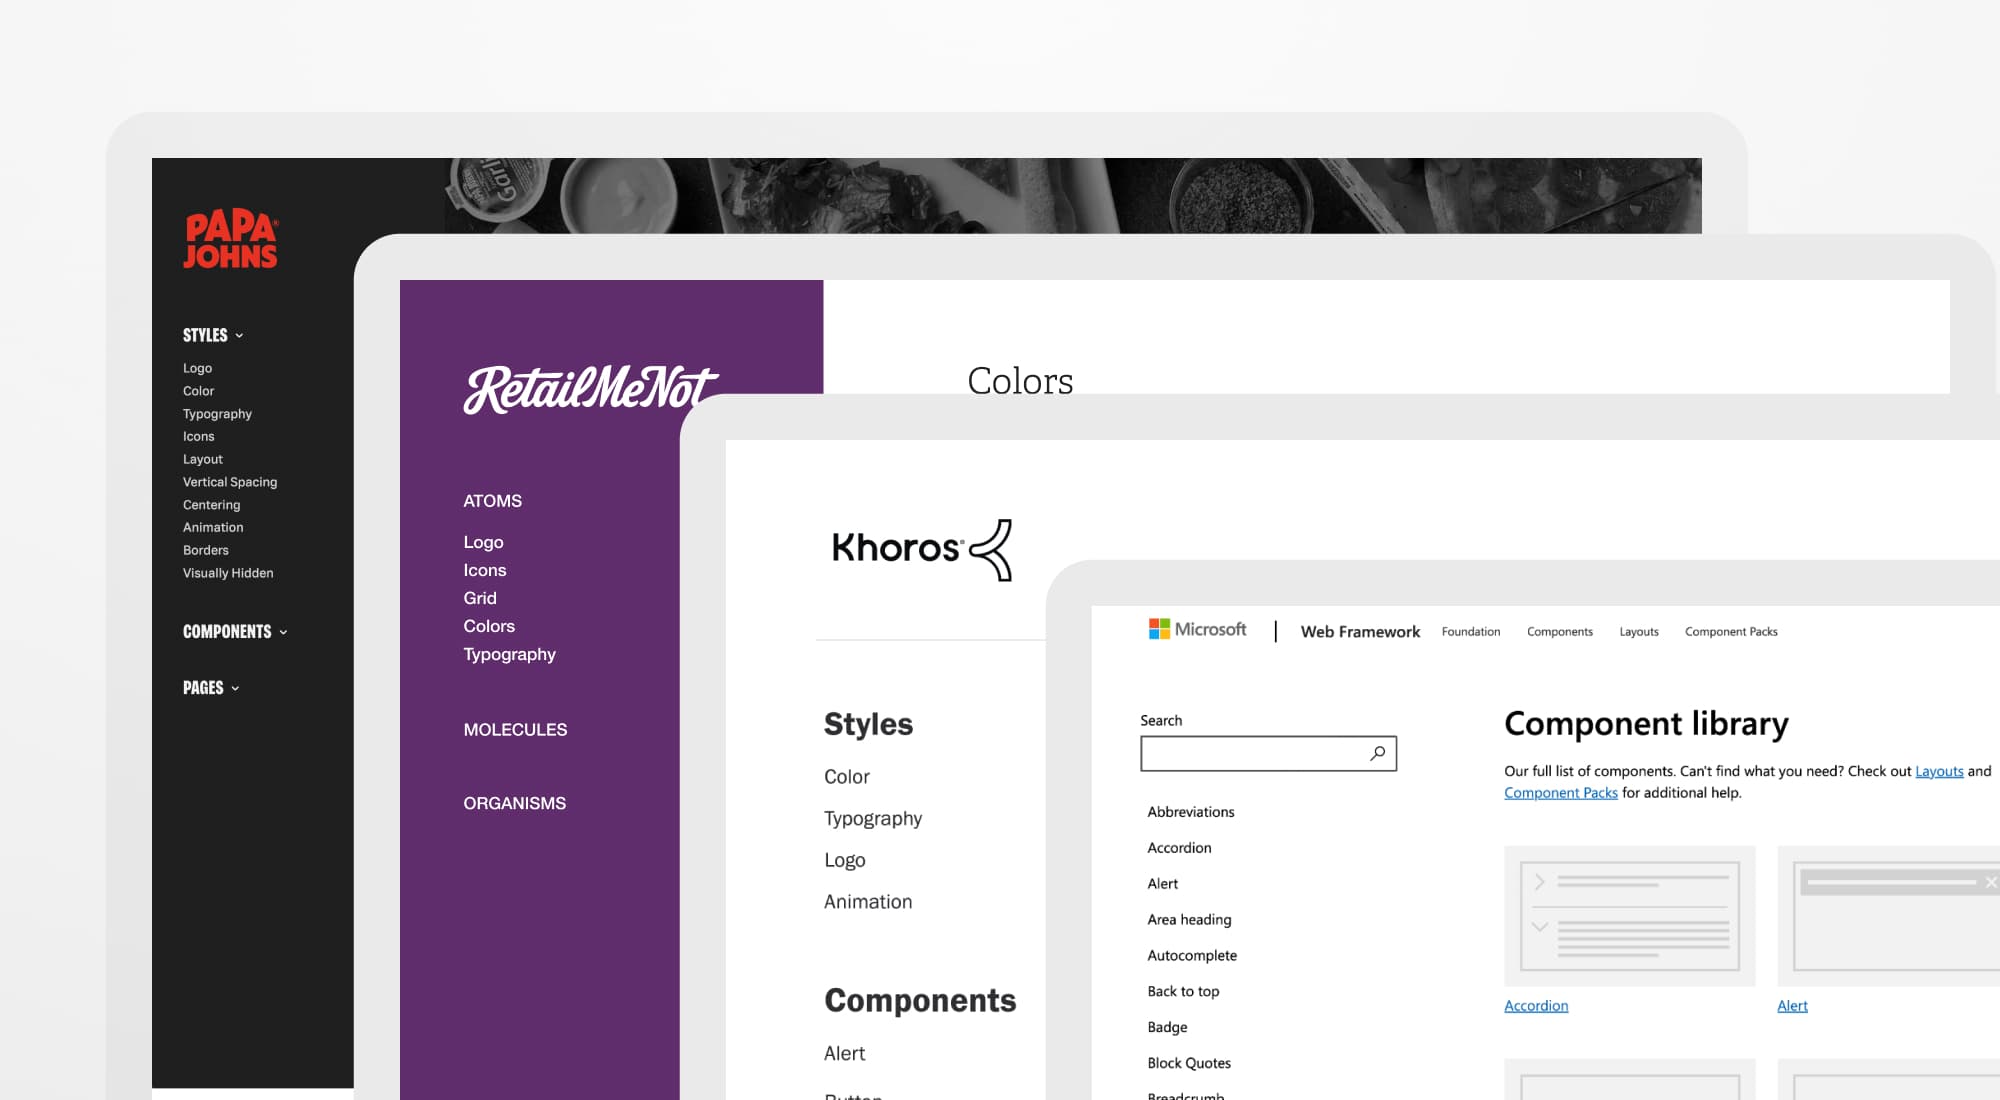Open Centering in Papa Johns sidebar
Image resolution: width=2000 pixels, height=1100 pixels.
(211, 505)
